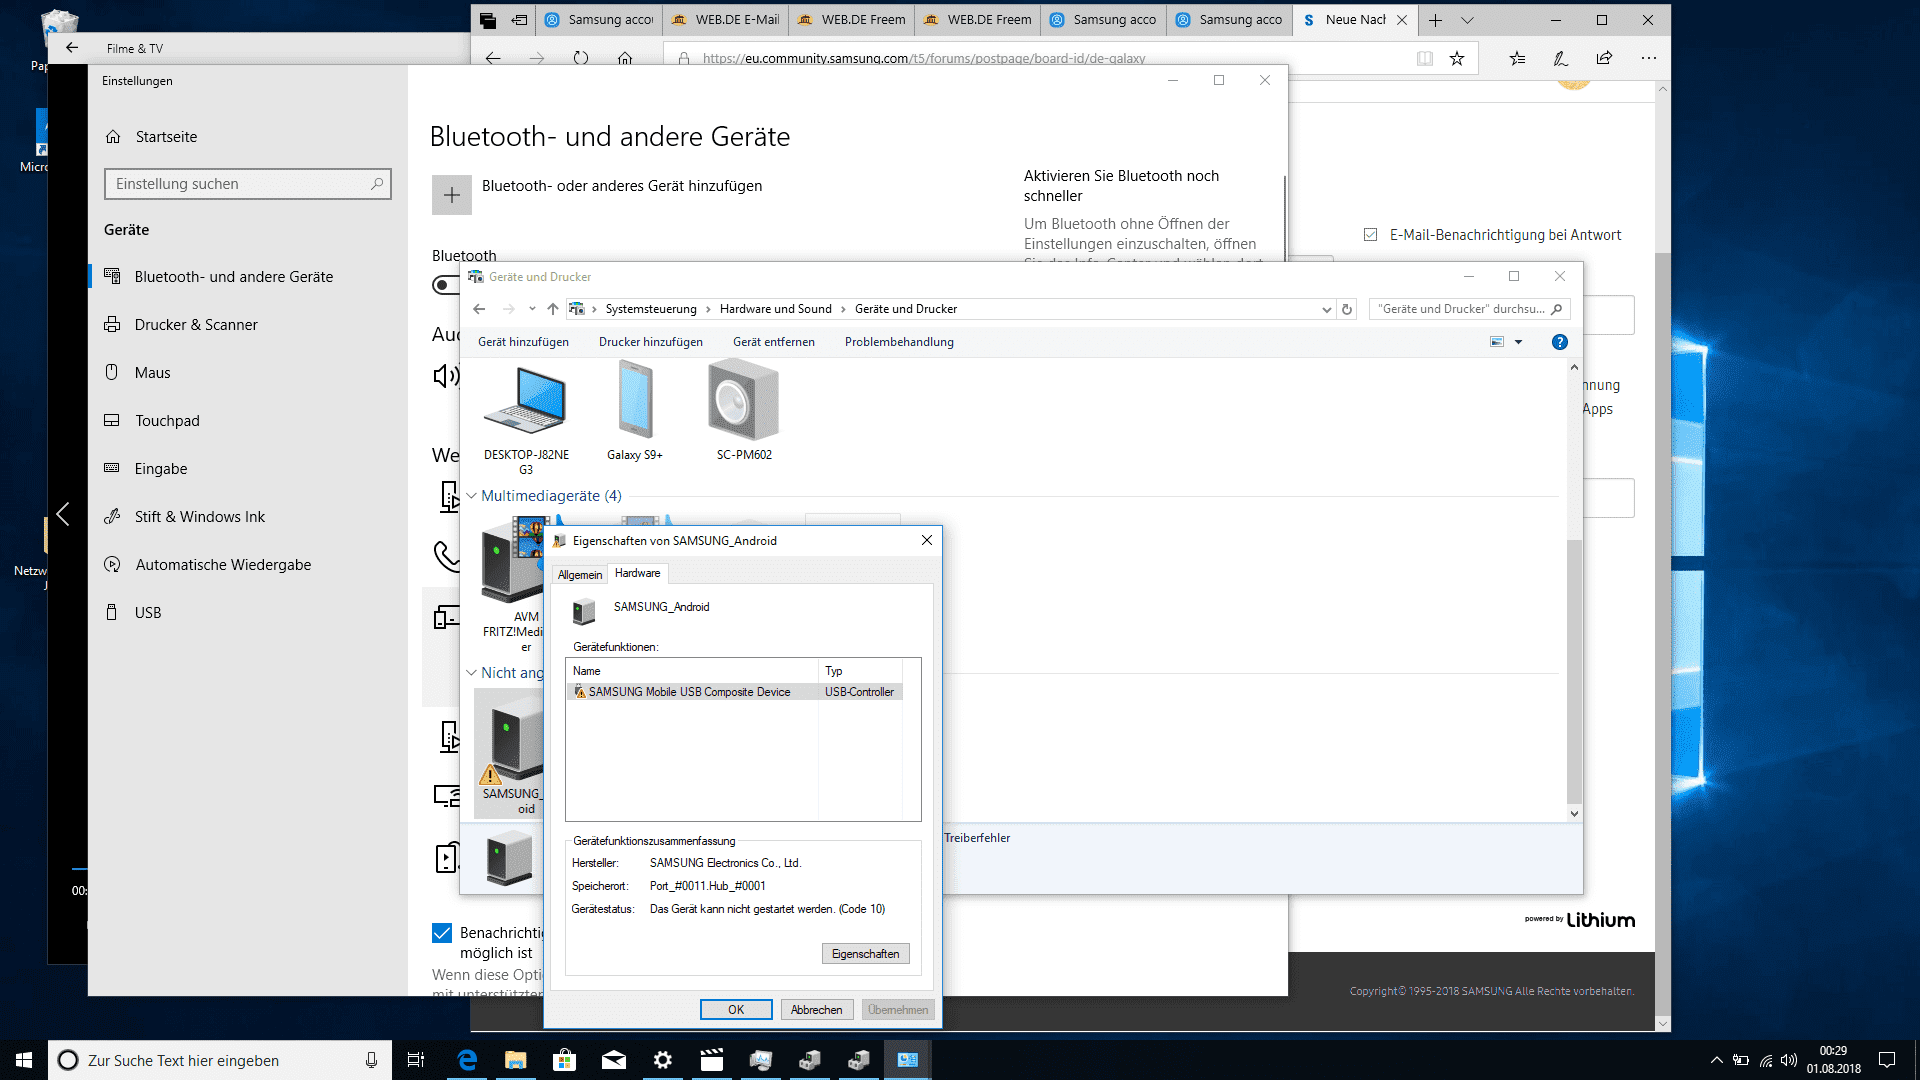Switch to the Hardware tab
Viewport: 1920px width, 1080px height.
pyautogui.click(x=637, y=573)
